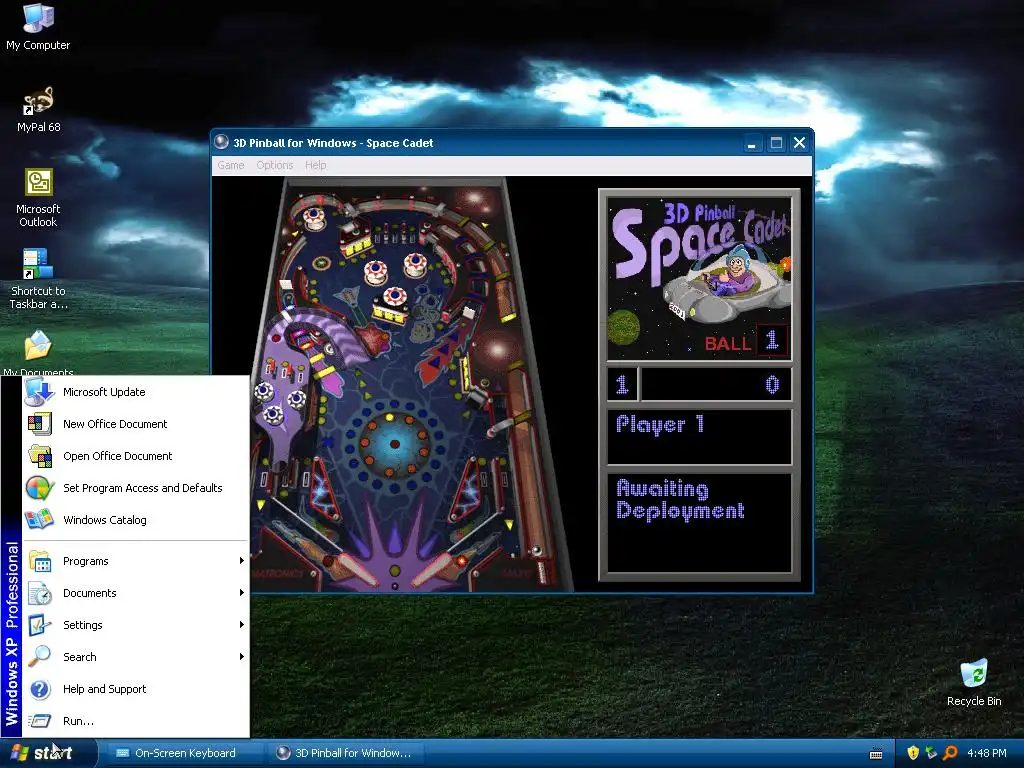The image size is (1024, 768).
Task: Expand the Documents submenu arrow
Action: [x=242, y=593]
